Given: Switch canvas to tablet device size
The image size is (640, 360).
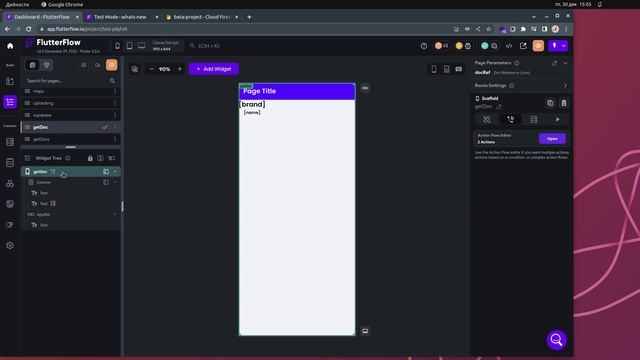Looking at the screenshot, I should (129, 46).
